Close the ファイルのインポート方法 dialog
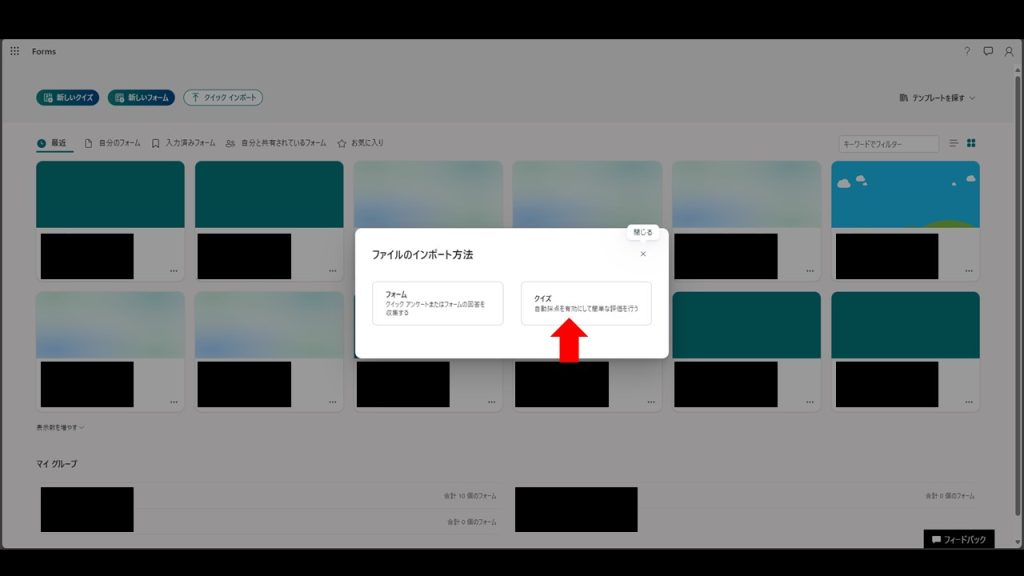This screenshot has width=1024, height=576. (643, 254)
